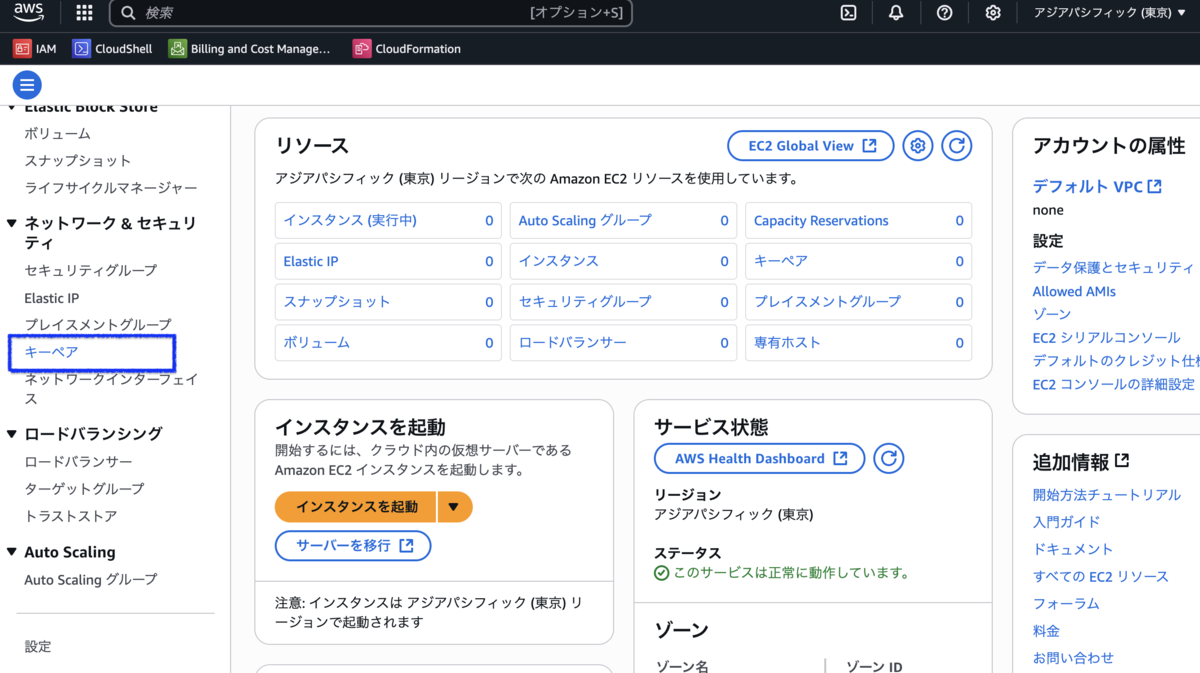Click the インスタンスを起動 orange button
This screenshot has height=673, width=1200.
pyautogui.click(x=356, y=507)
